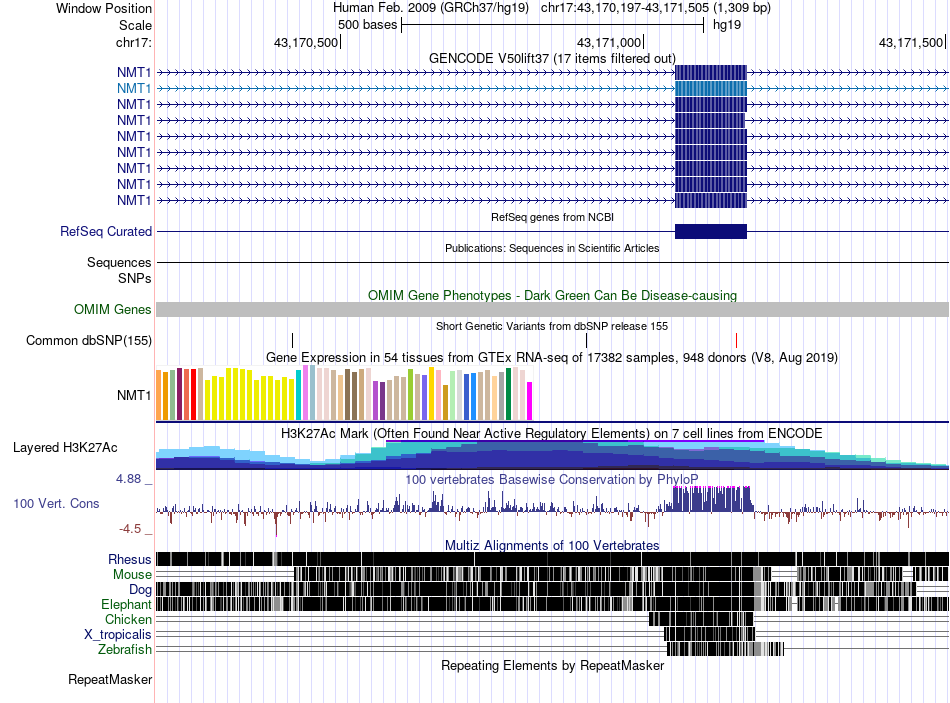The image size is (950, 703).
Task: Select the light blue highlighted NMT1 transcript label
Action: [134, 88]
